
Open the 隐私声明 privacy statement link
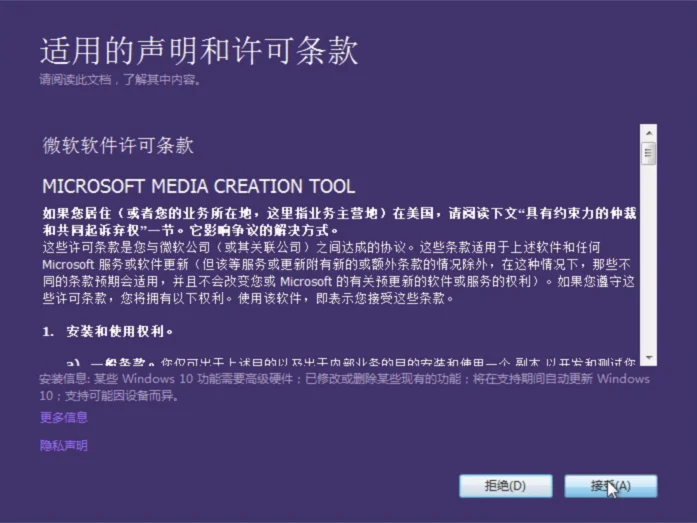tap(64, 446)
